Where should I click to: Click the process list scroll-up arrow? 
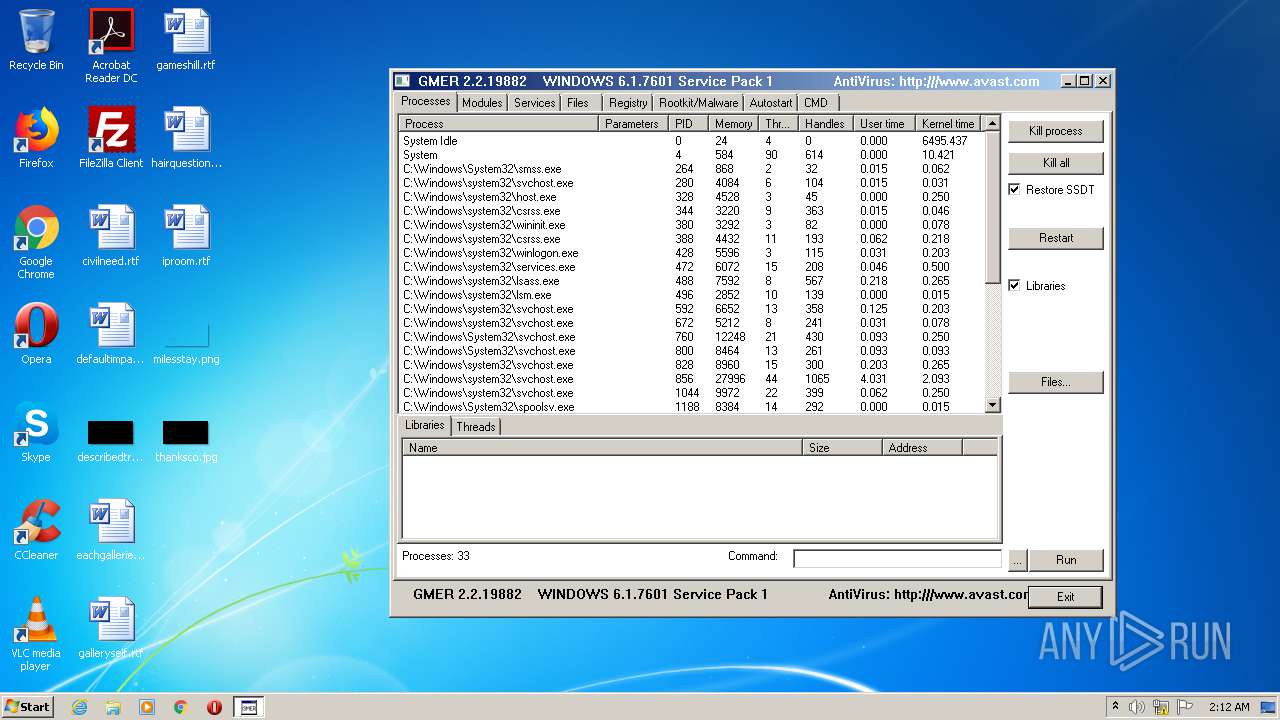tap(992, 123)
